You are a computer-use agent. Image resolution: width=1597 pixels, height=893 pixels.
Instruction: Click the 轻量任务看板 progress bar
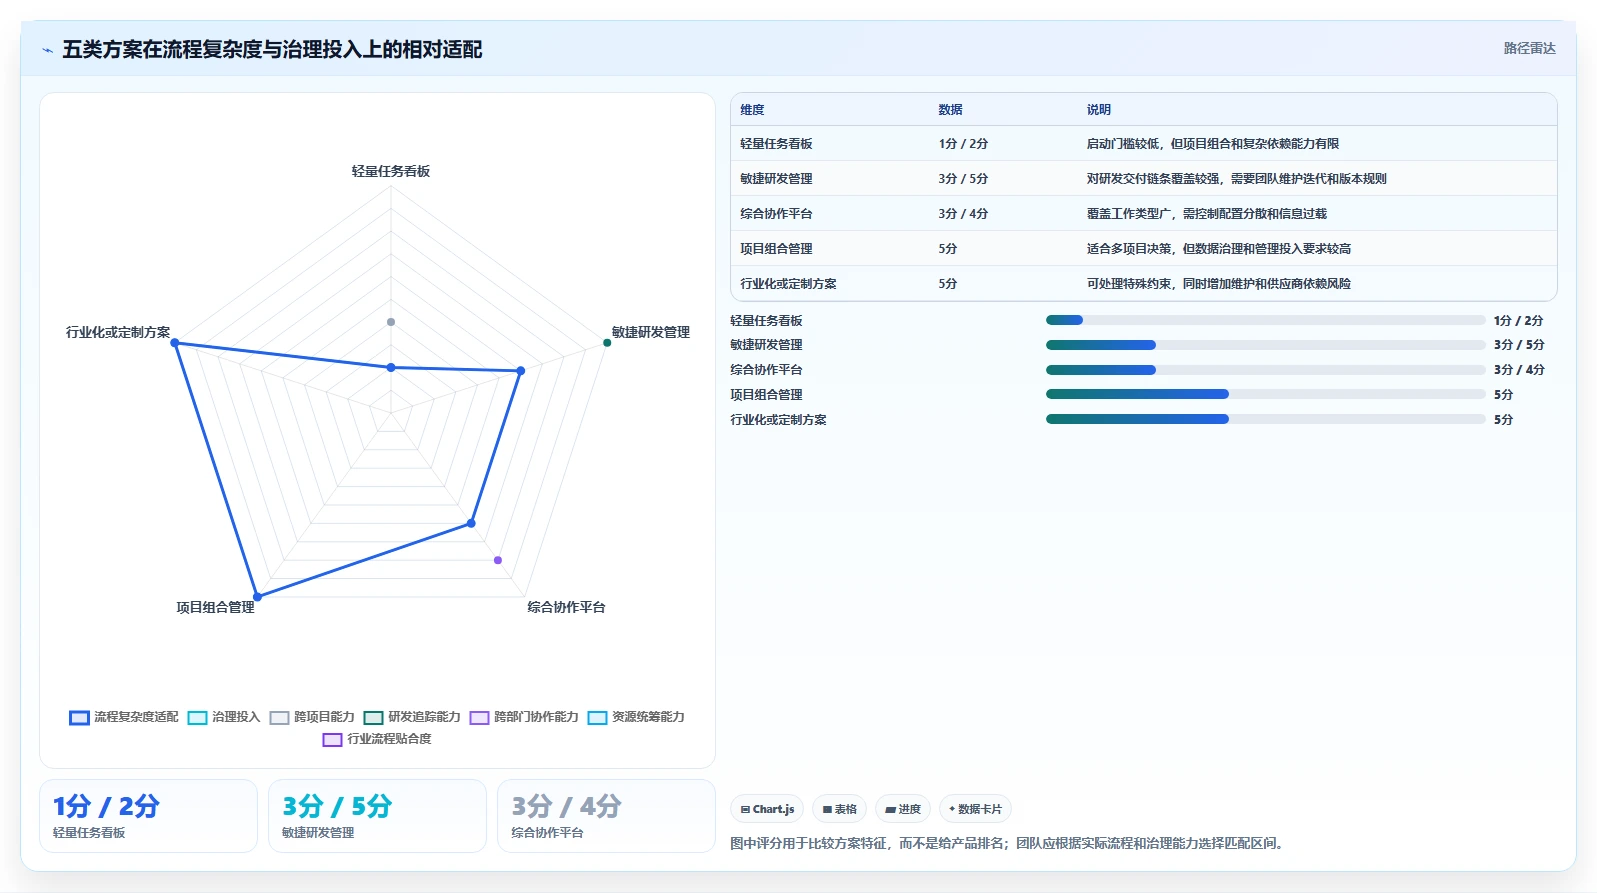[x=1265, y=320]
